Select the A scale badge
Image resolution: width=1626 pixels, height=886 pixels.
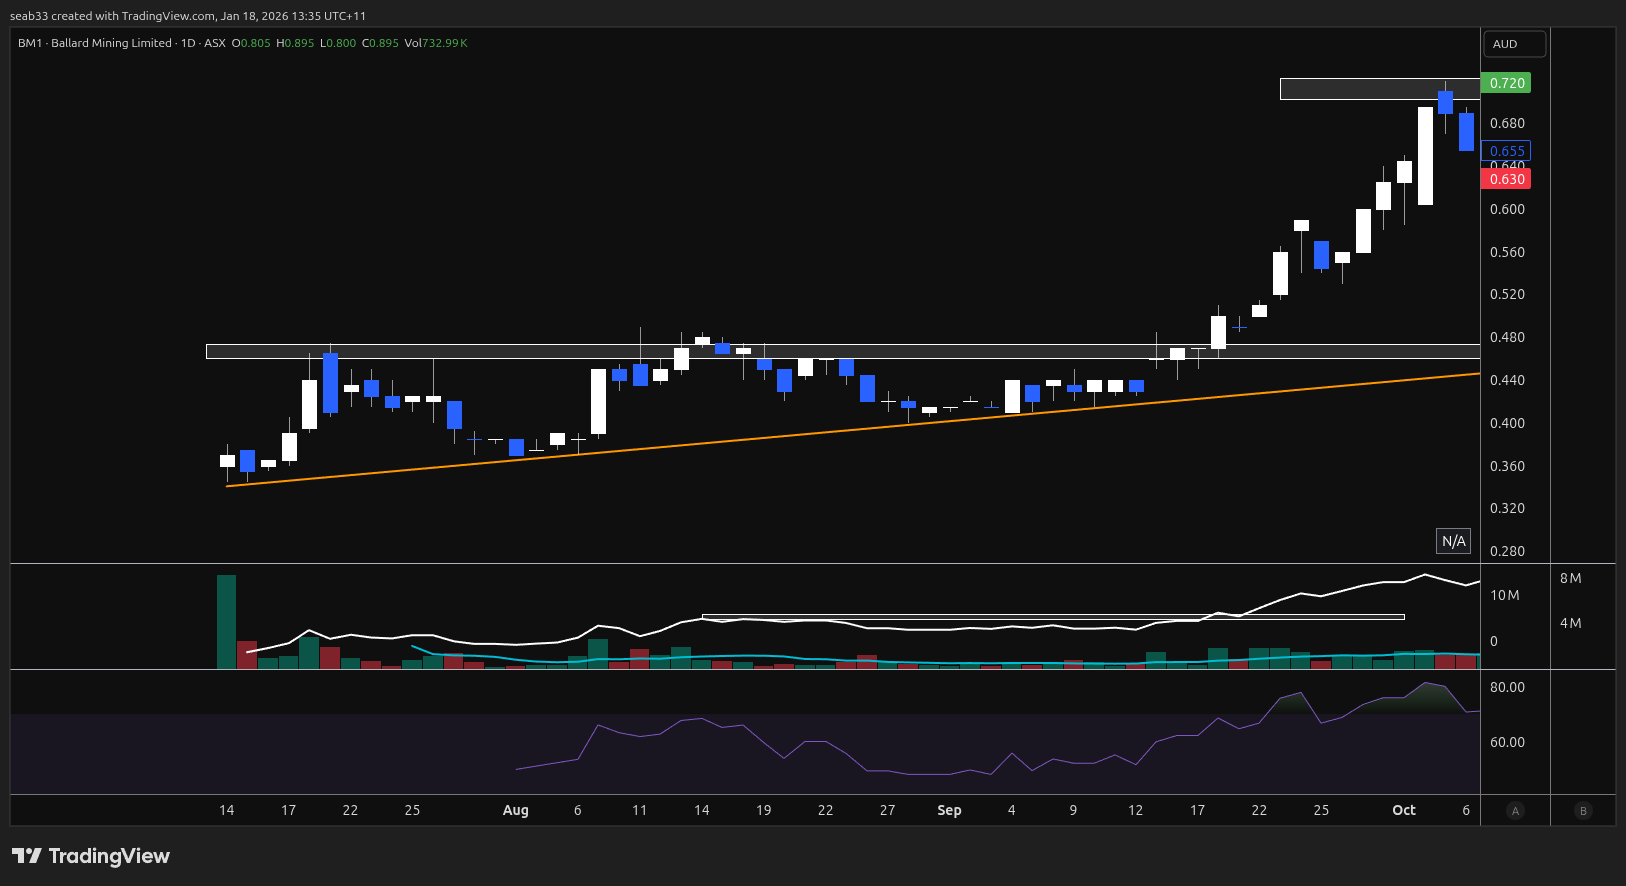click(1515, 811)
